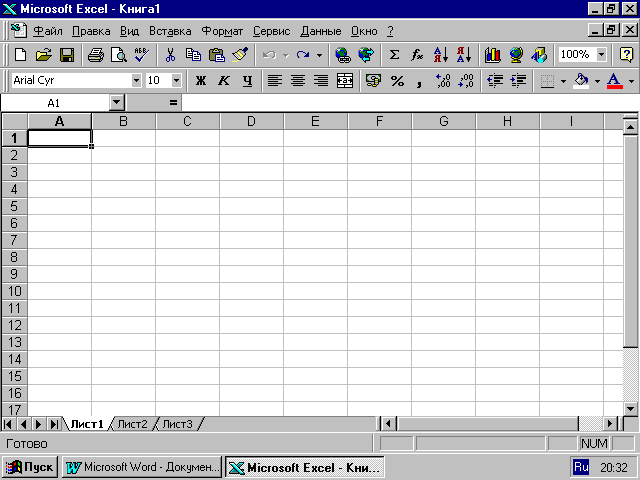
Task: Select column D header
Action: [x=251, y=121]
